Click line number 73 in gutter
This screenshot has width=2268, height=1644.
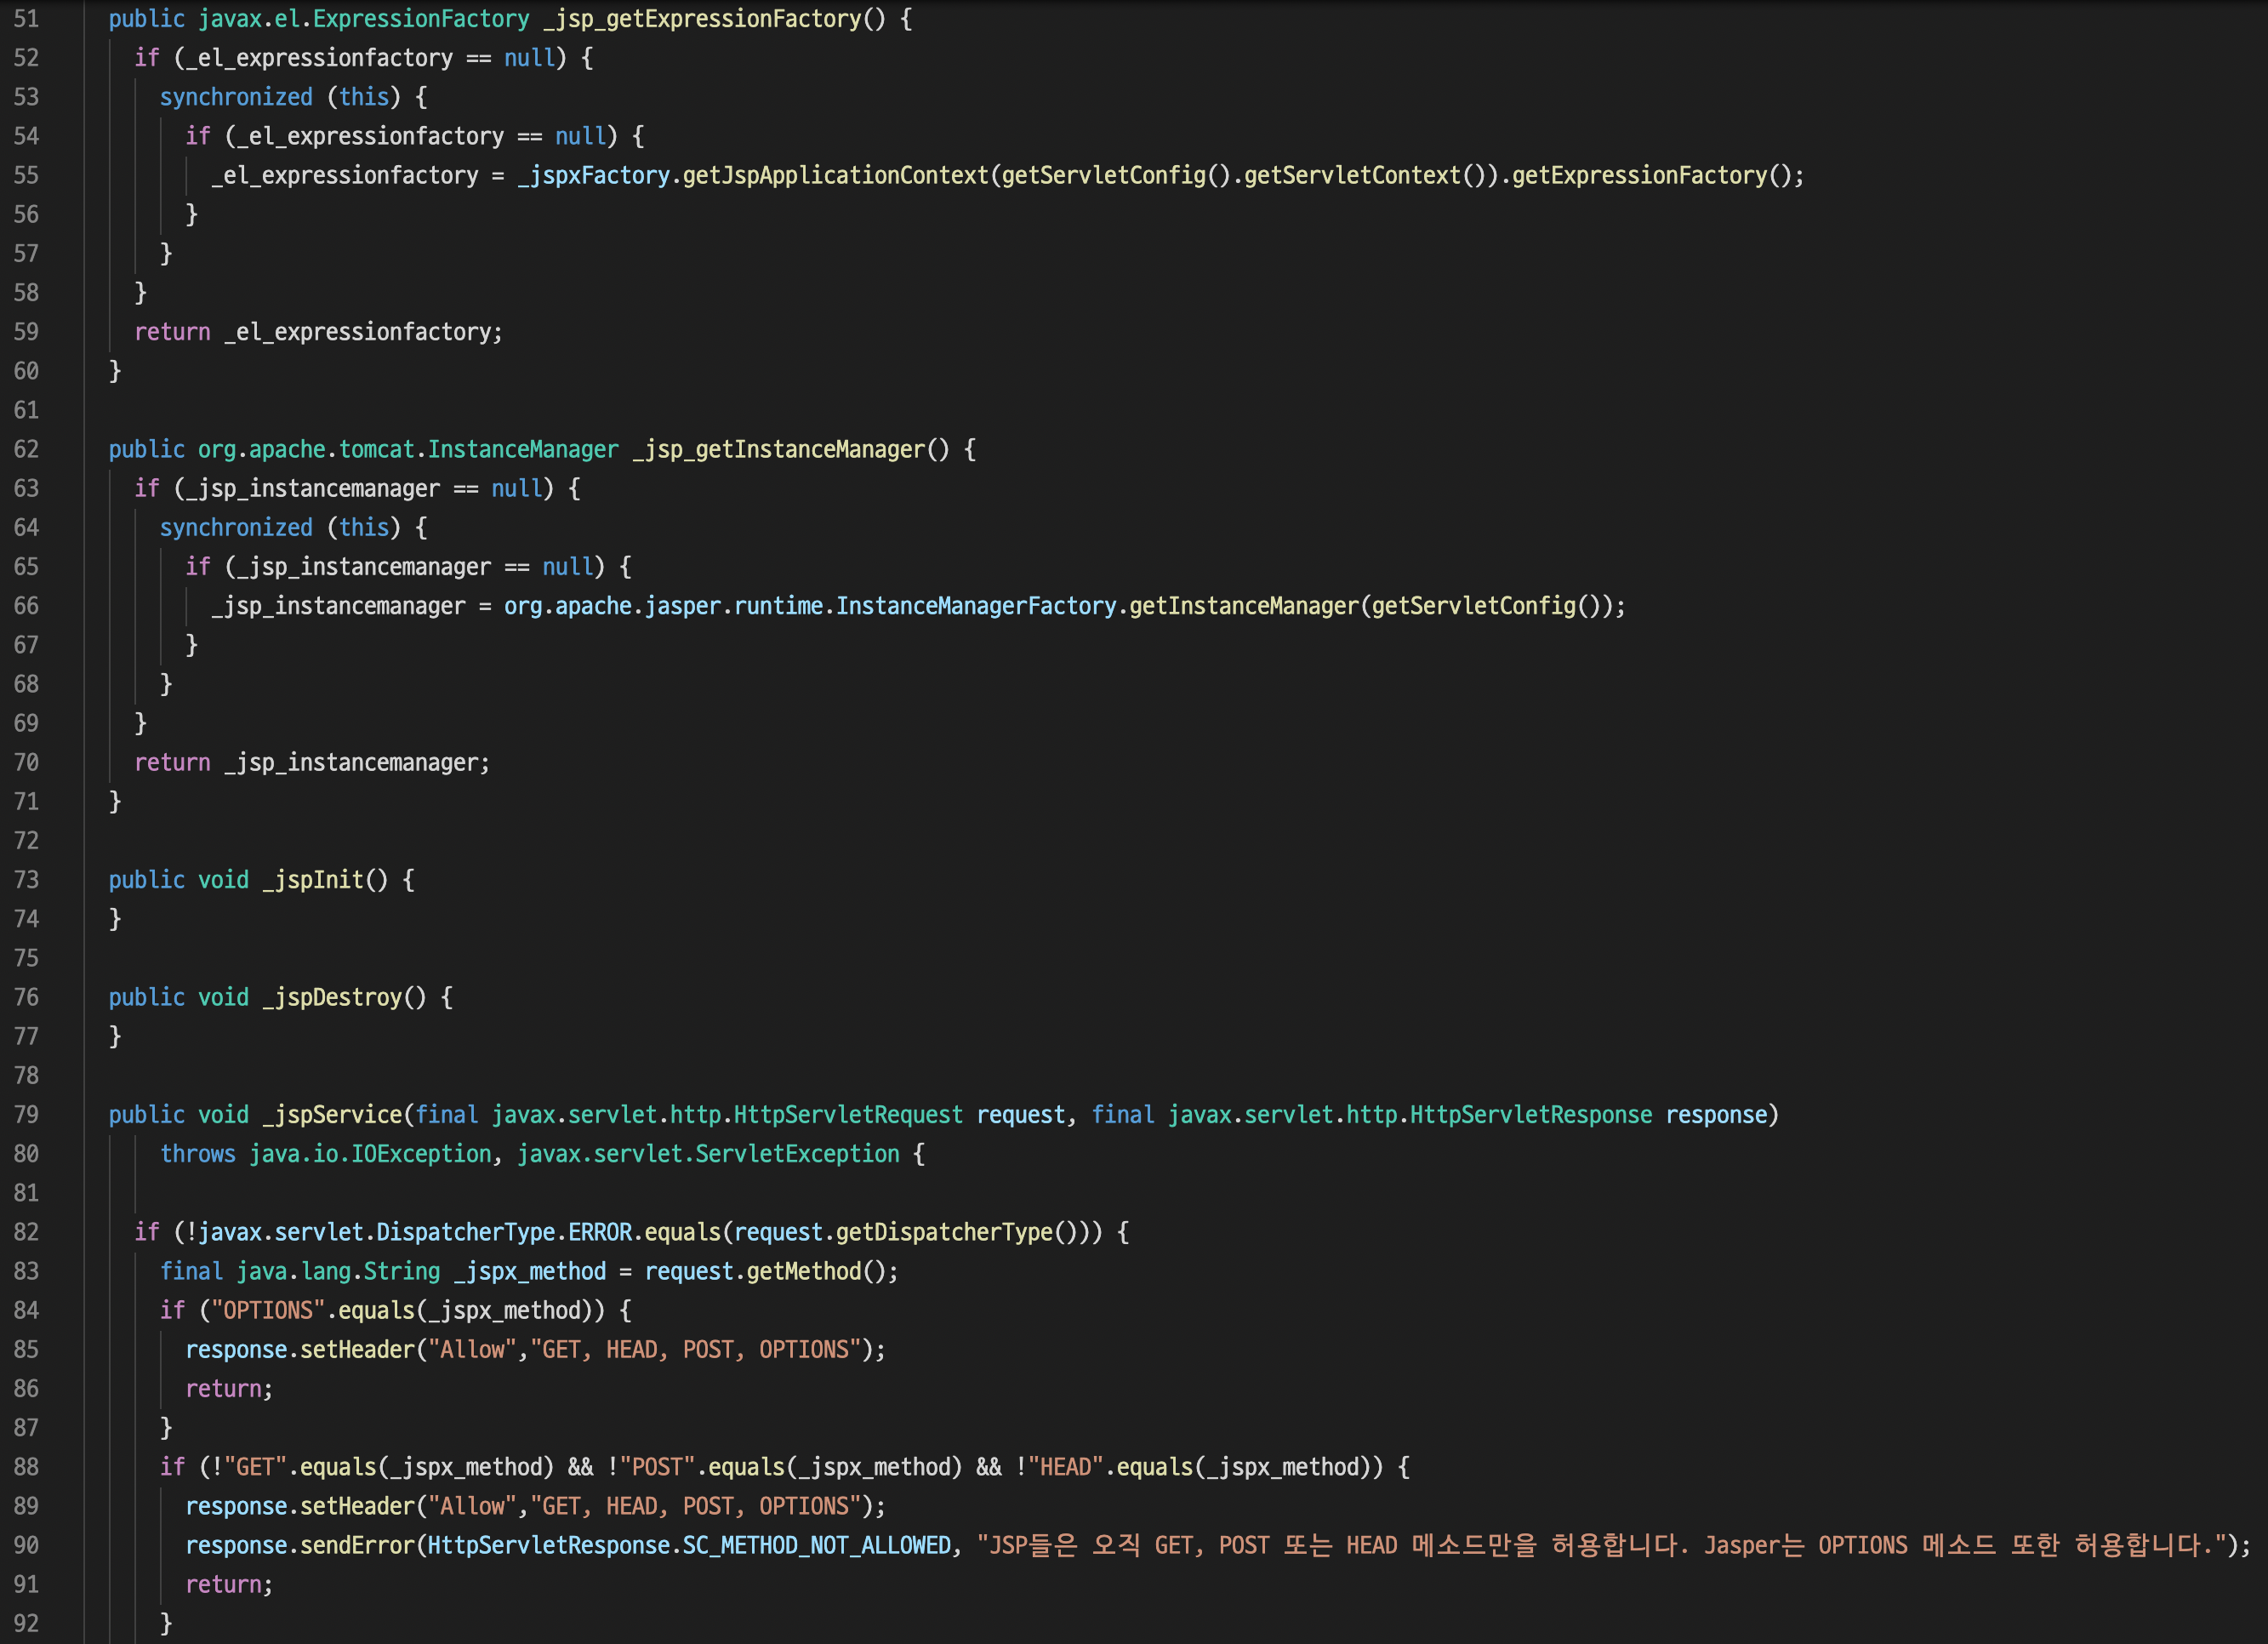point(26,880)
